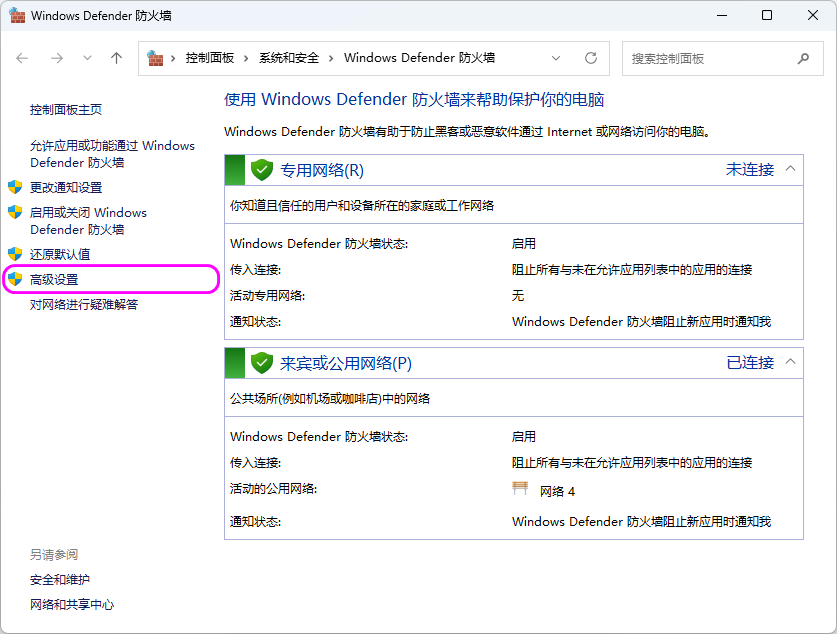Click the shield icon beside 高级设置
The width and height of the screenshot is (837, 634).
coord(15,279)
